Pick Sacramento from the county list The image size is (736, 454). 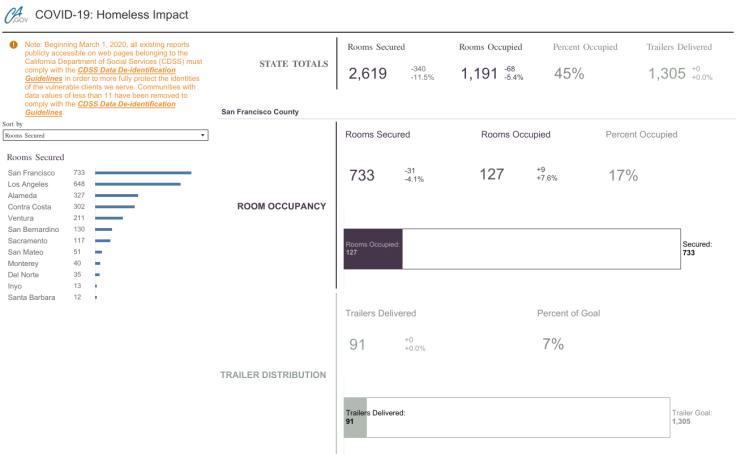(x=28, y=241)
